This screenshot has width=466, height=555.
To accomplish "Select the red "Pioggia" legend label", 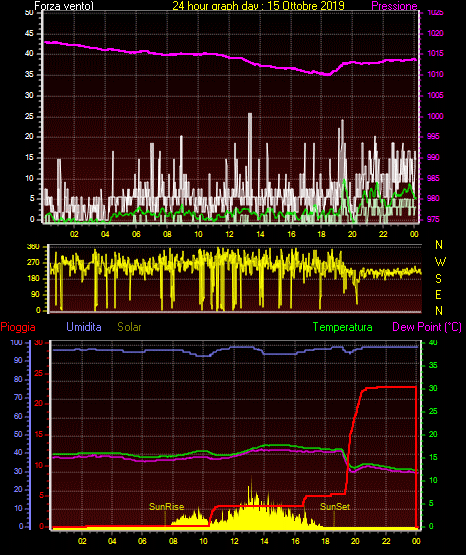I will [18, 327].
